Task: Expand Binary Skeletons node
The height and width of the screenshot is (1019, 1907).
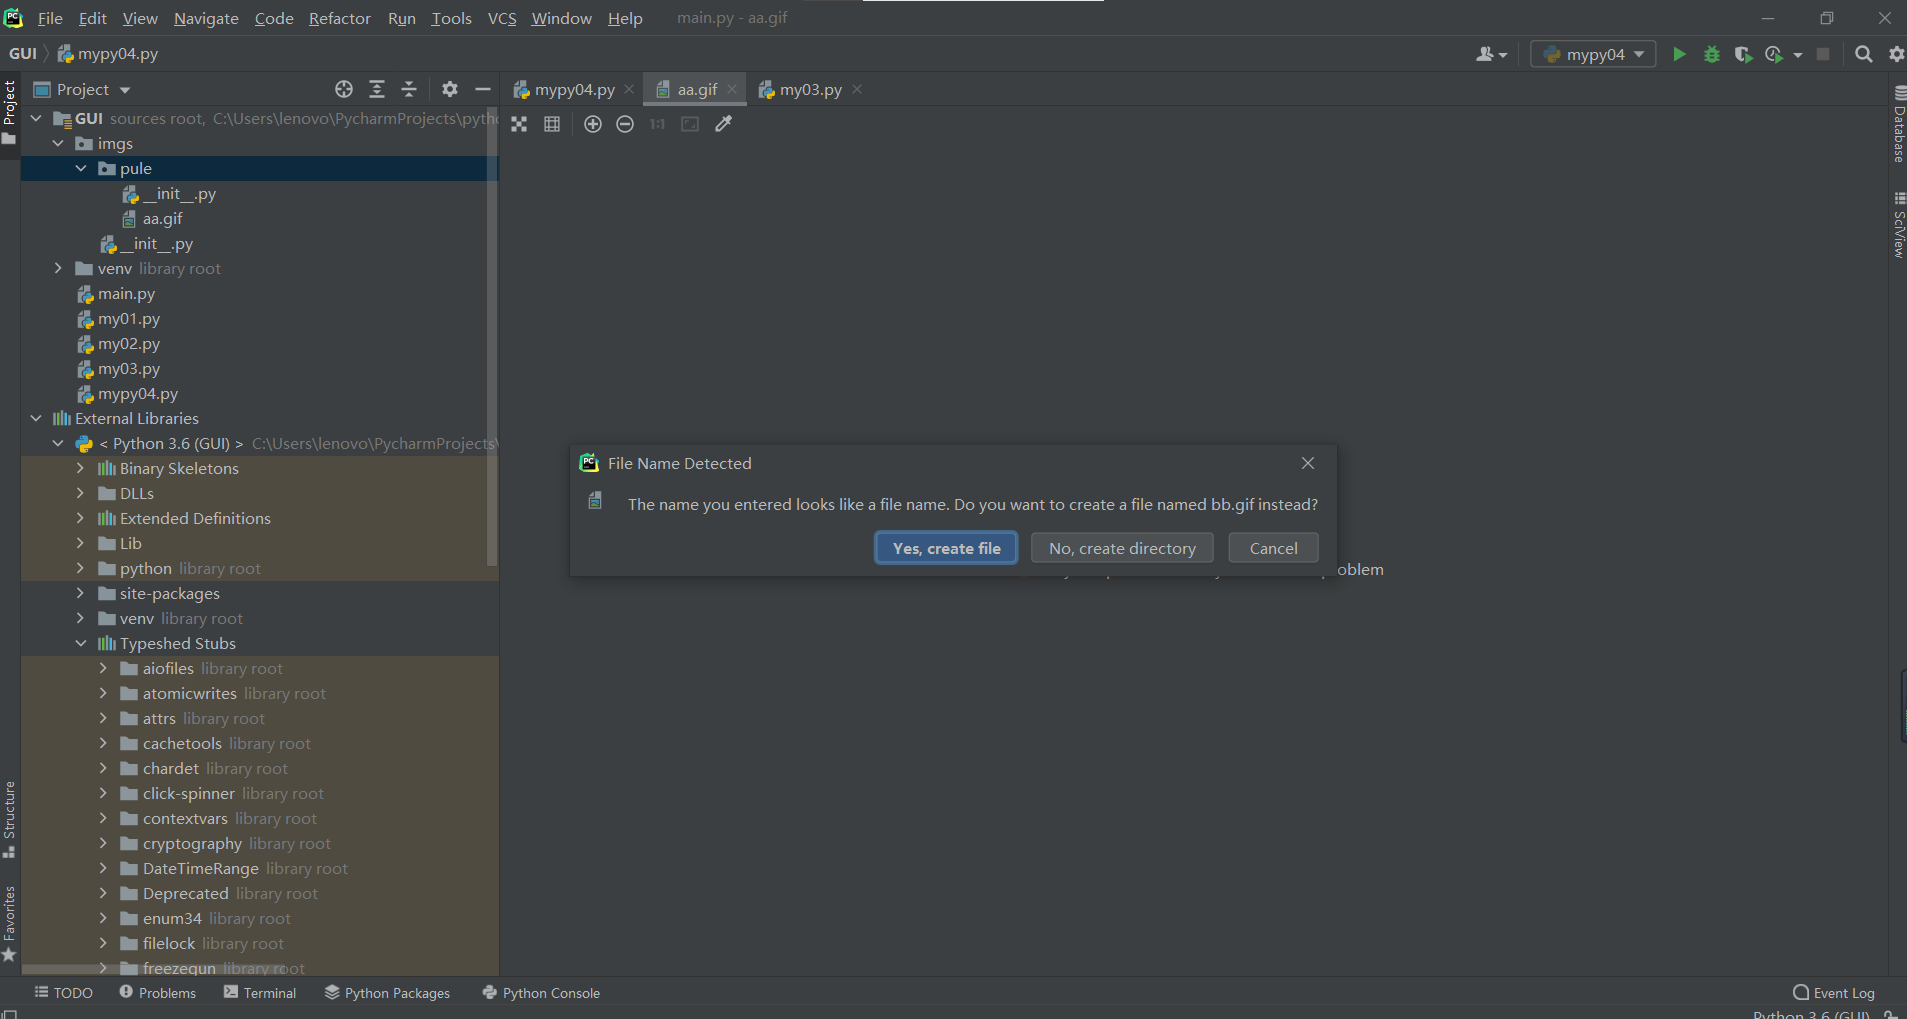Action: [x=81, y=468]
